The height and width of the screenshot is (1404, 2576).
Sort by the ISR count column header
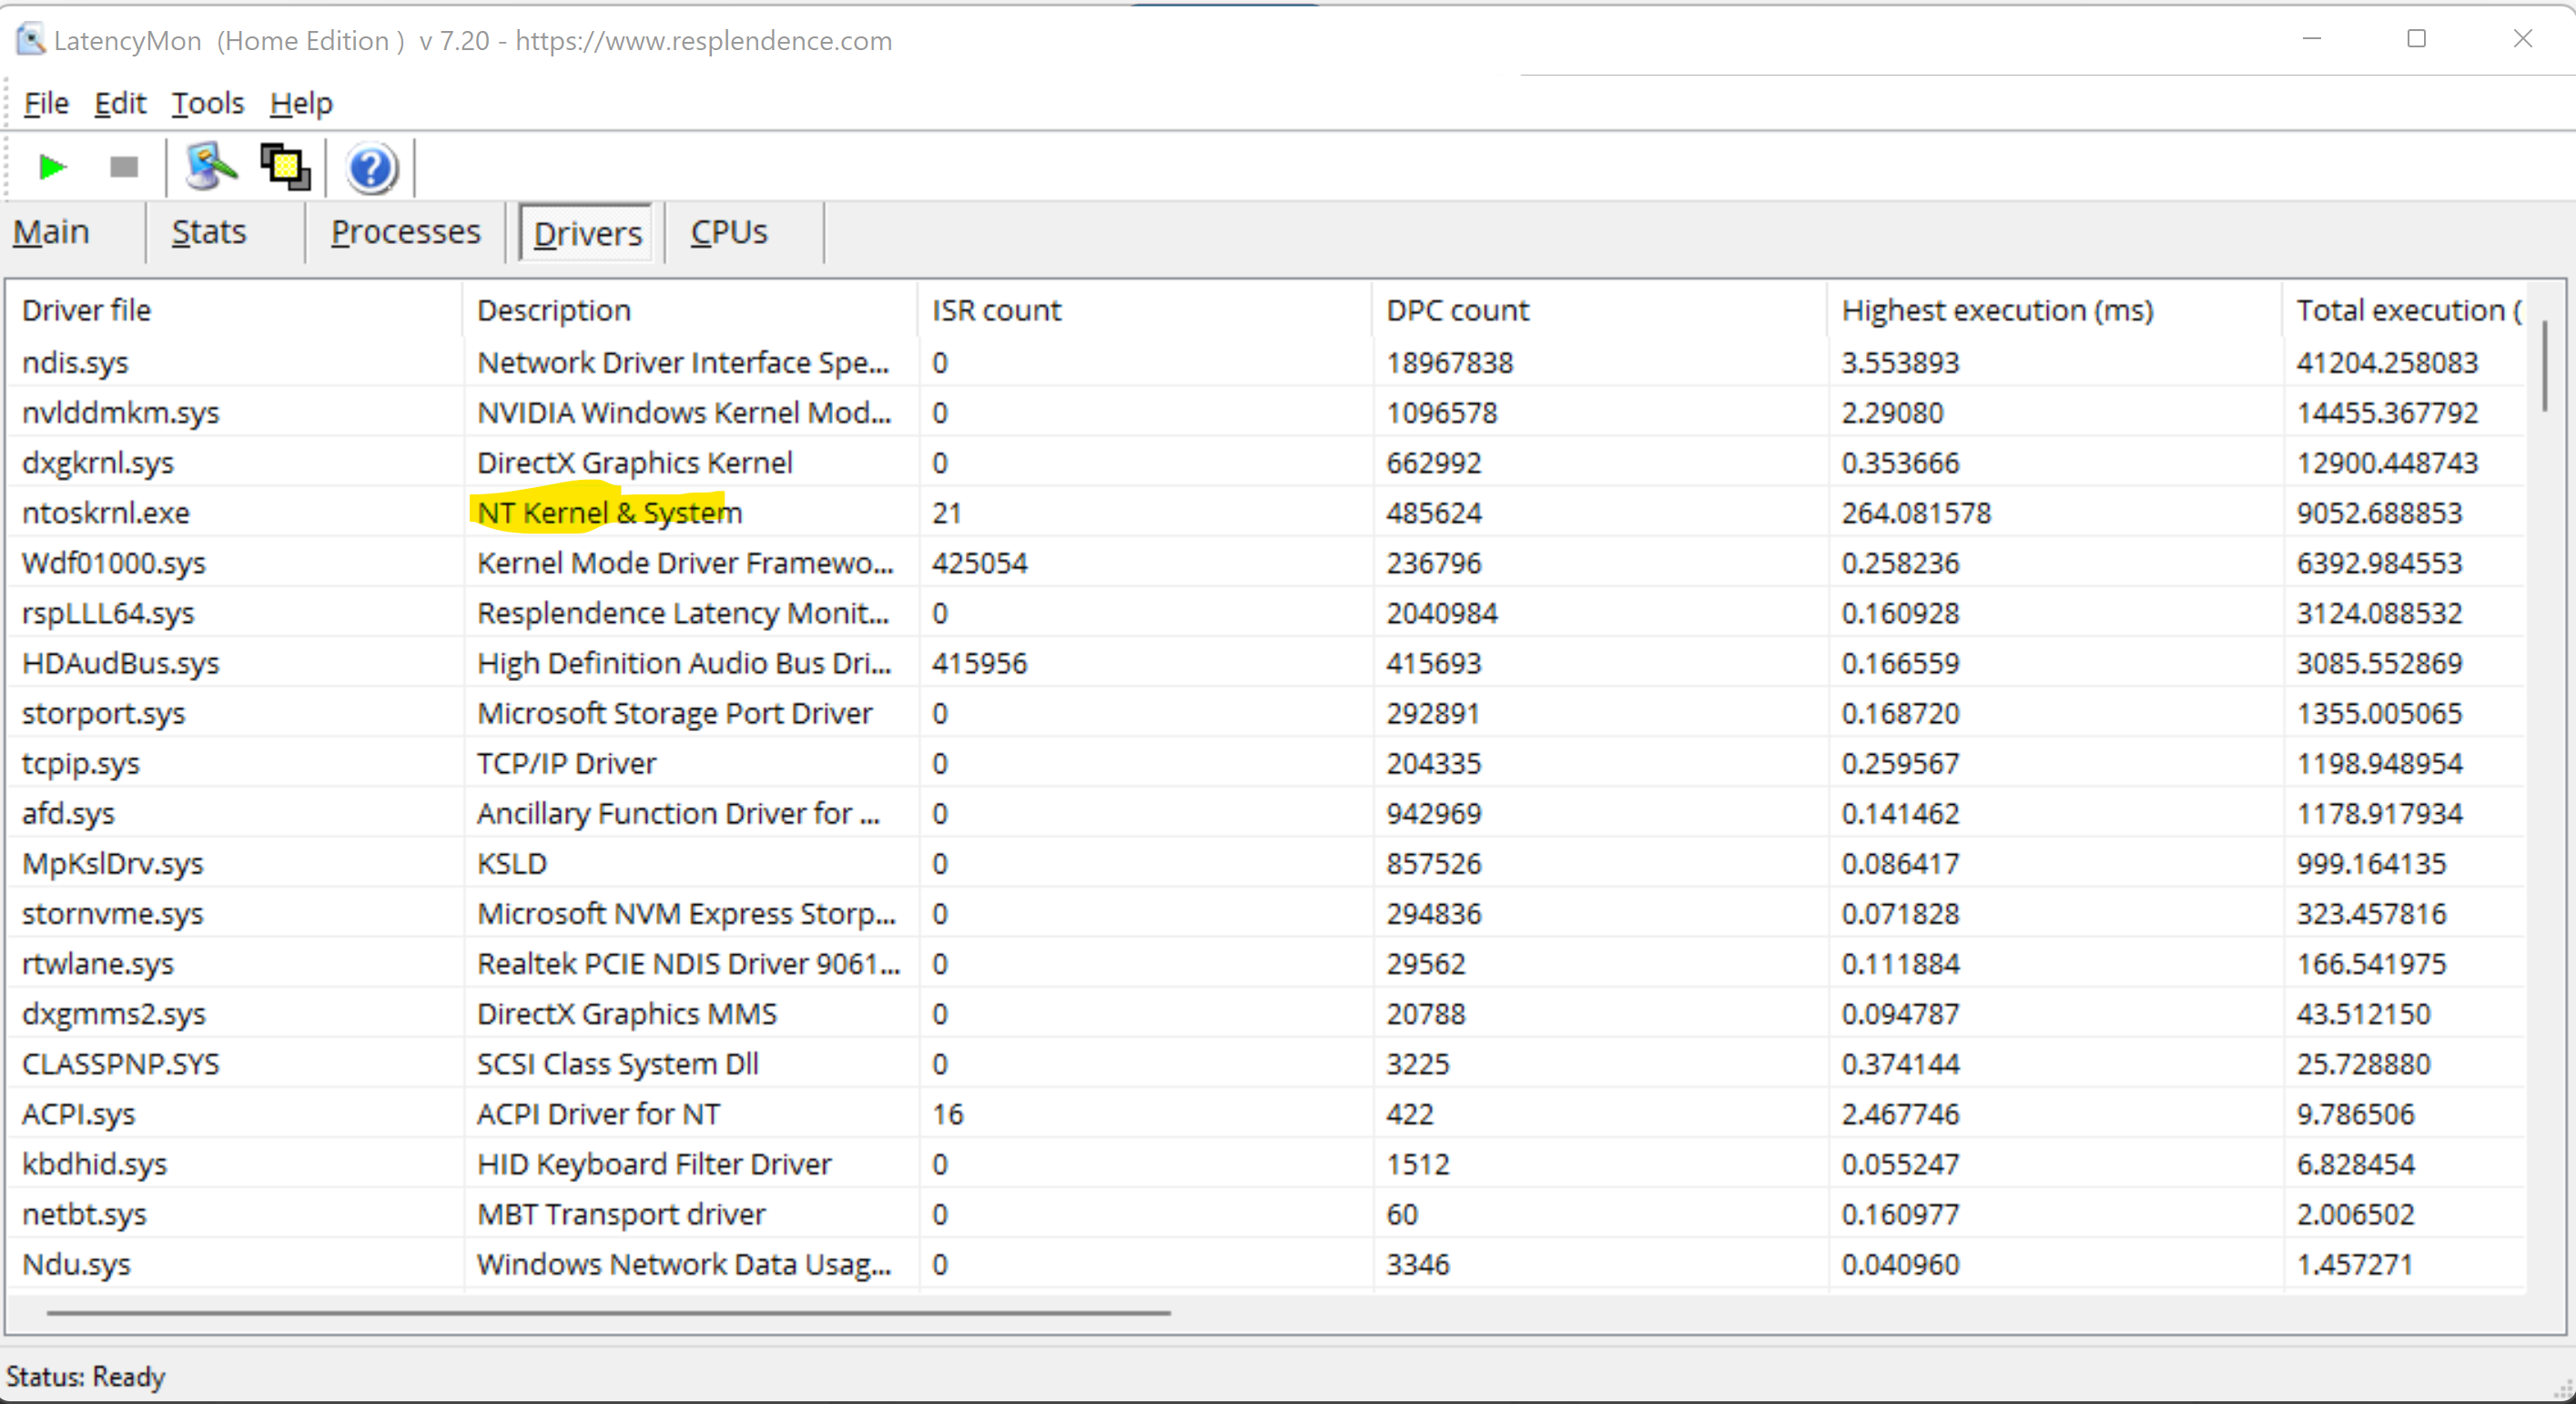click(x=1145, y=310)
